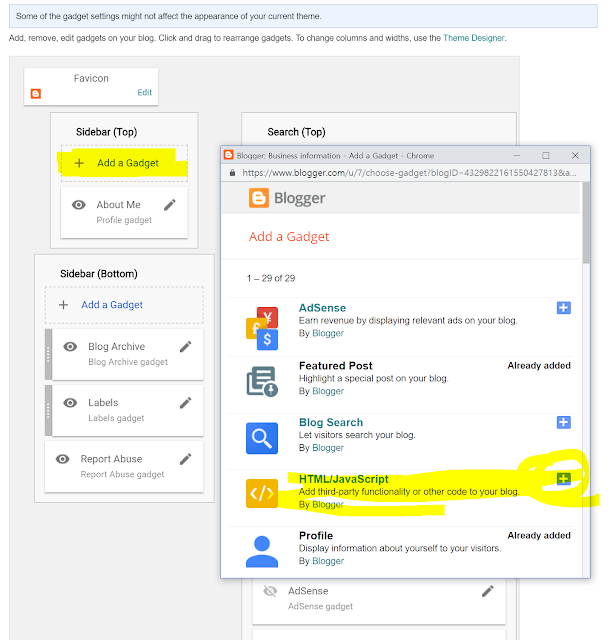The width and height of the screenshot is (610, 640).
Task: Click the Featured Post title text
Action: [x=336, y=366]
